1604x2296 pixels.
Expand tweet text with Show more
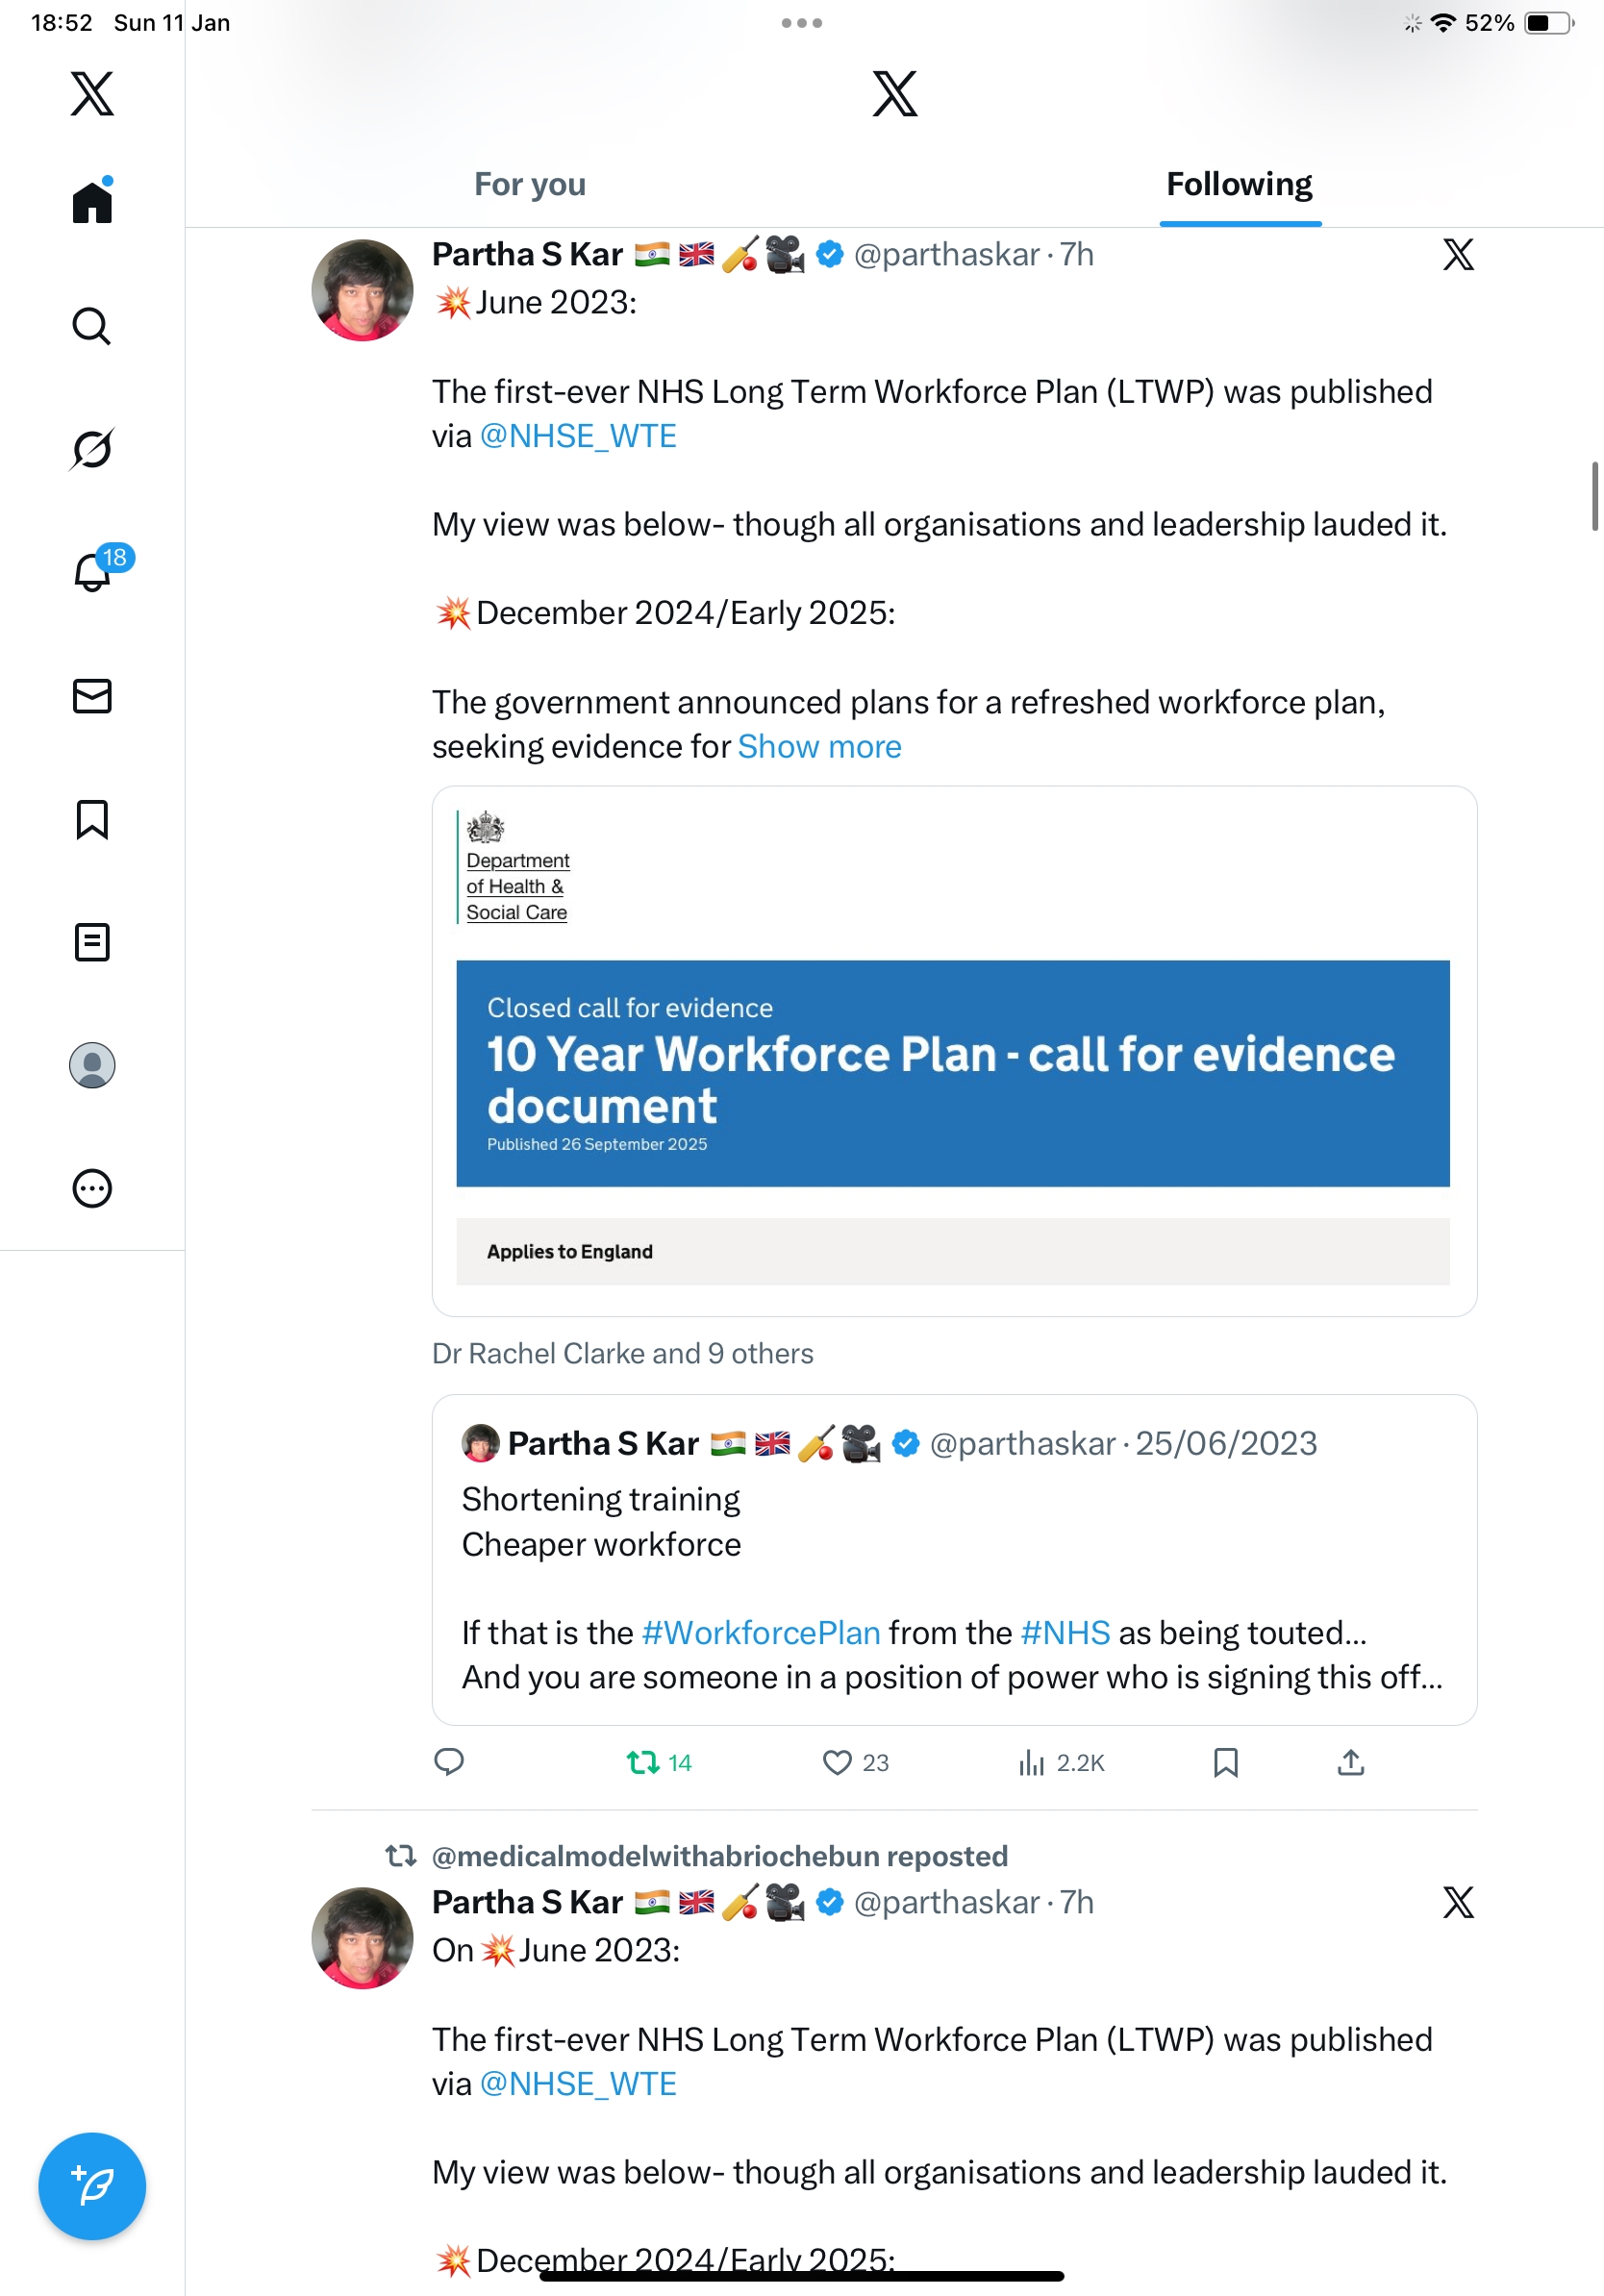tap(819, 747)
